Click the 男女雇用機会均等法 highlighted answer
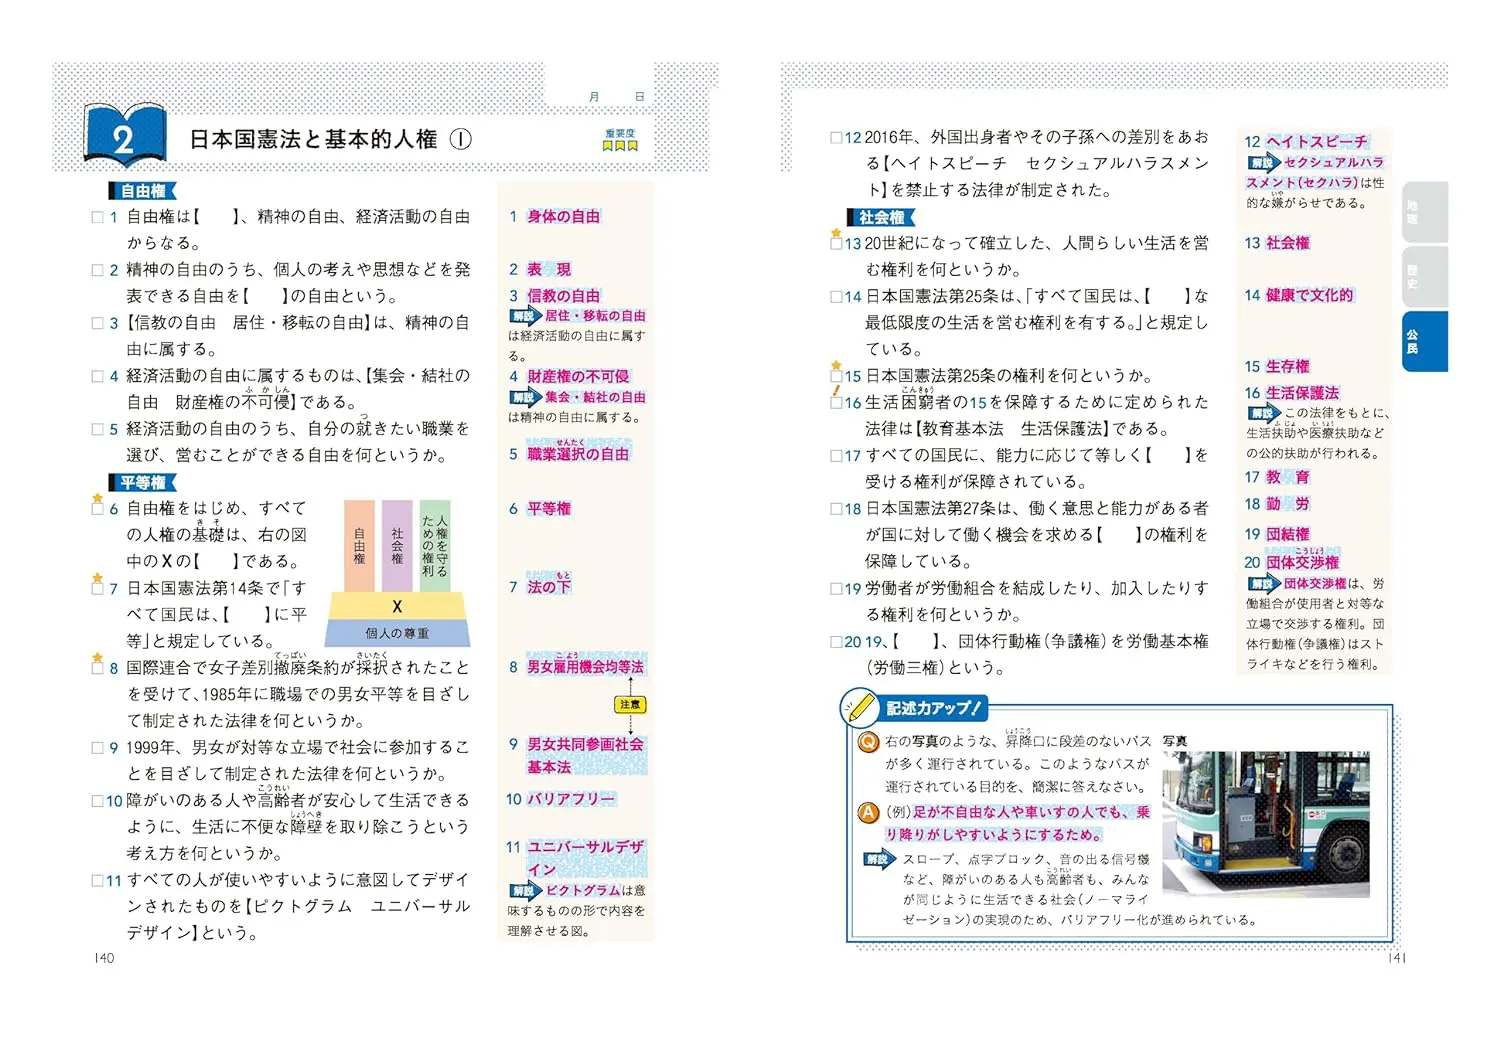This screenshot has height=1061, width=1500. [585, 667]
